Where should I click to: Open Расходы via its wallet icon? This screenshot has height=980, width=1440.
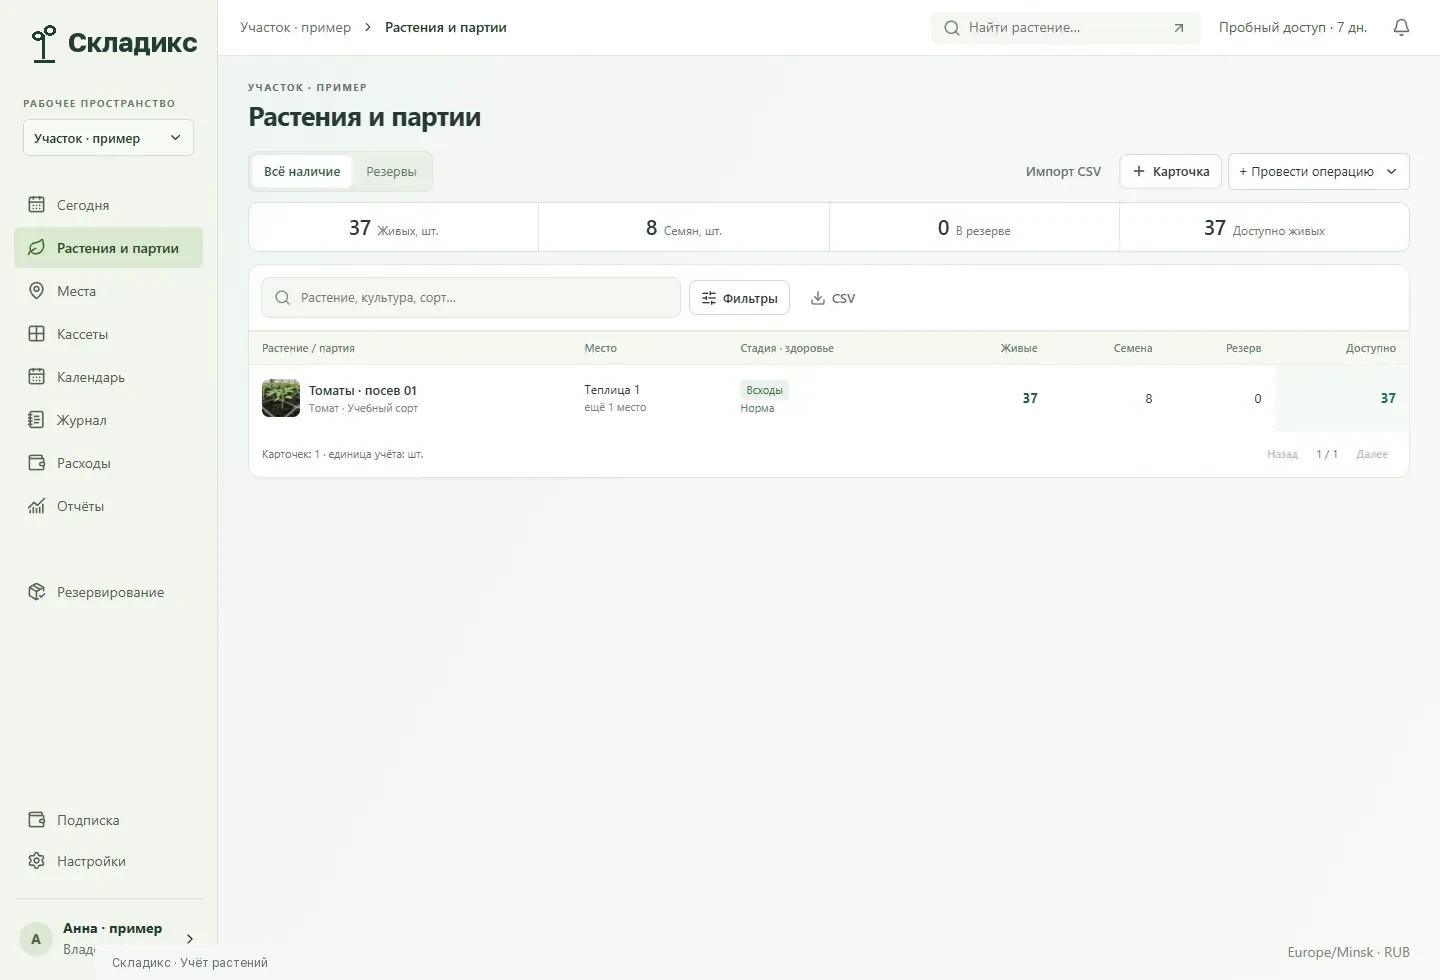coord(37,463)
